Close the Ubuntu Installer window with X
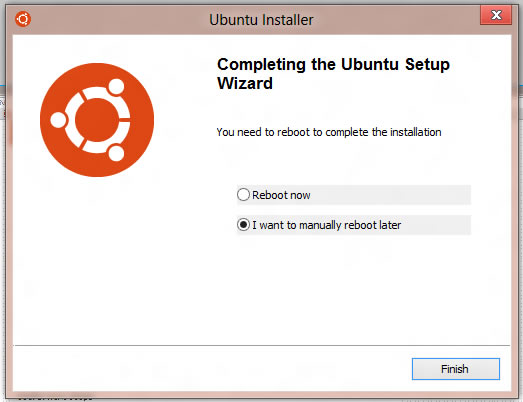This screenshot has height=402, width=523. coord(496,15)
